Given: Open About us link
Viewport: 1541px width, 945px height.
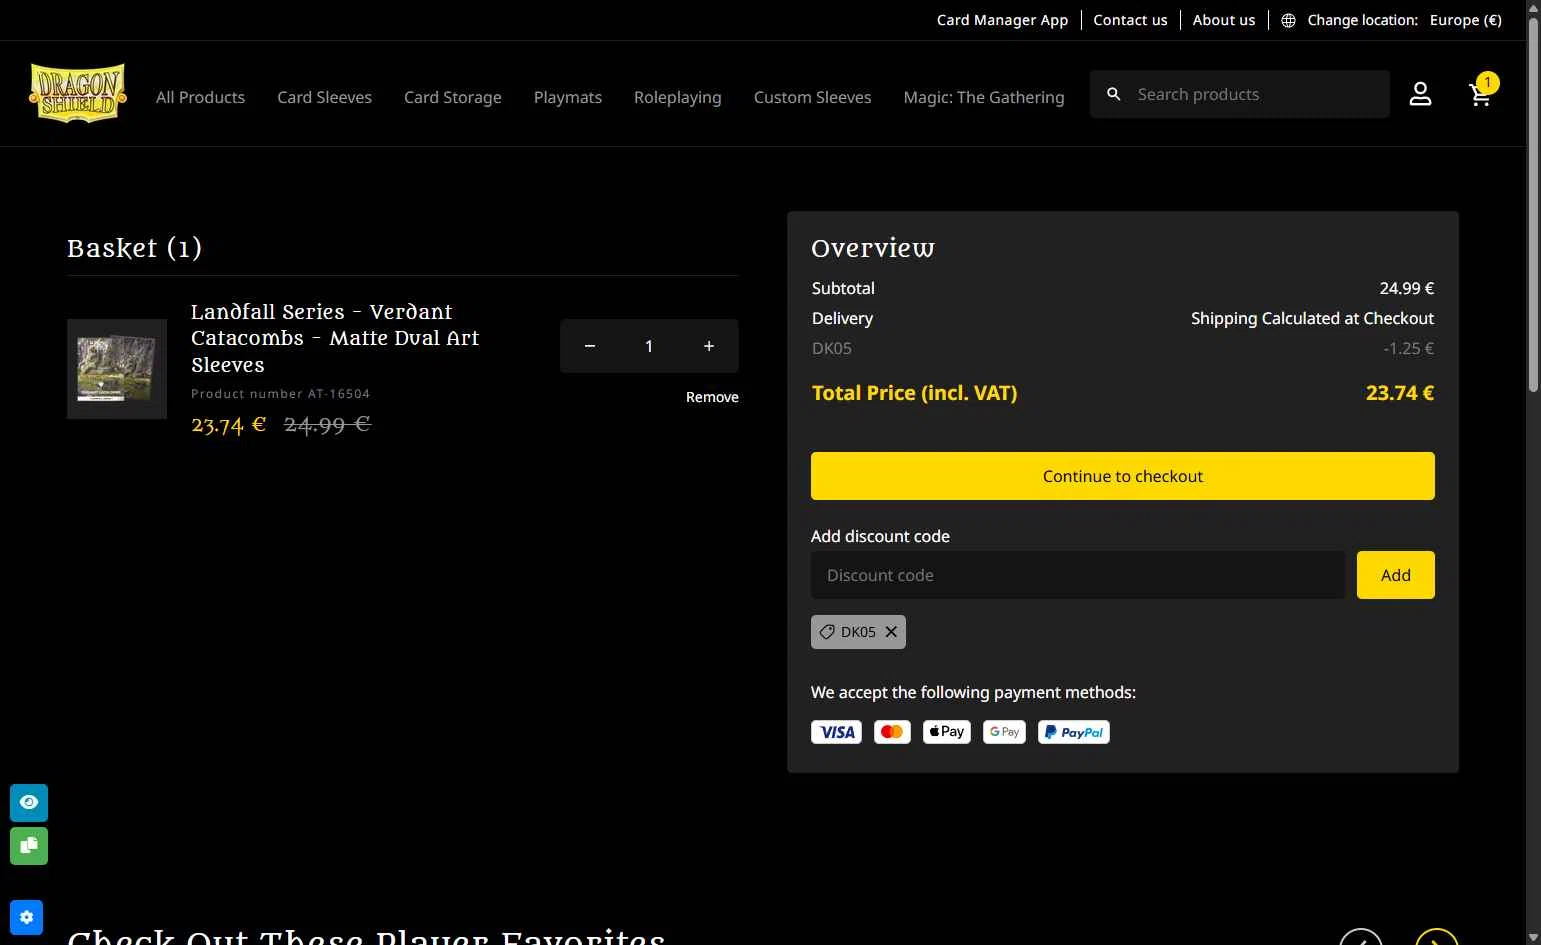Looking at the screenshot, I should point(1224,20).
